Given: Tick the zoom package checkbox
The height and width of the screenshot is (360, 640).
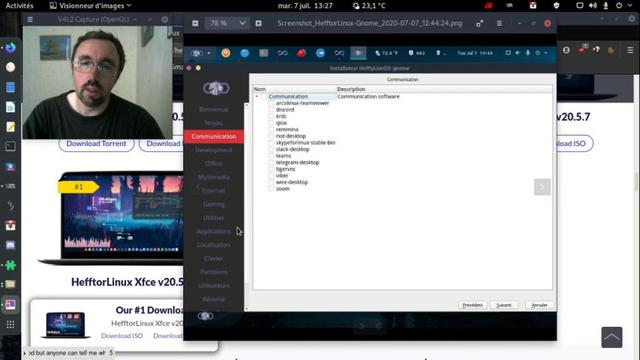Looking at the screenshot, I should 271,189.
